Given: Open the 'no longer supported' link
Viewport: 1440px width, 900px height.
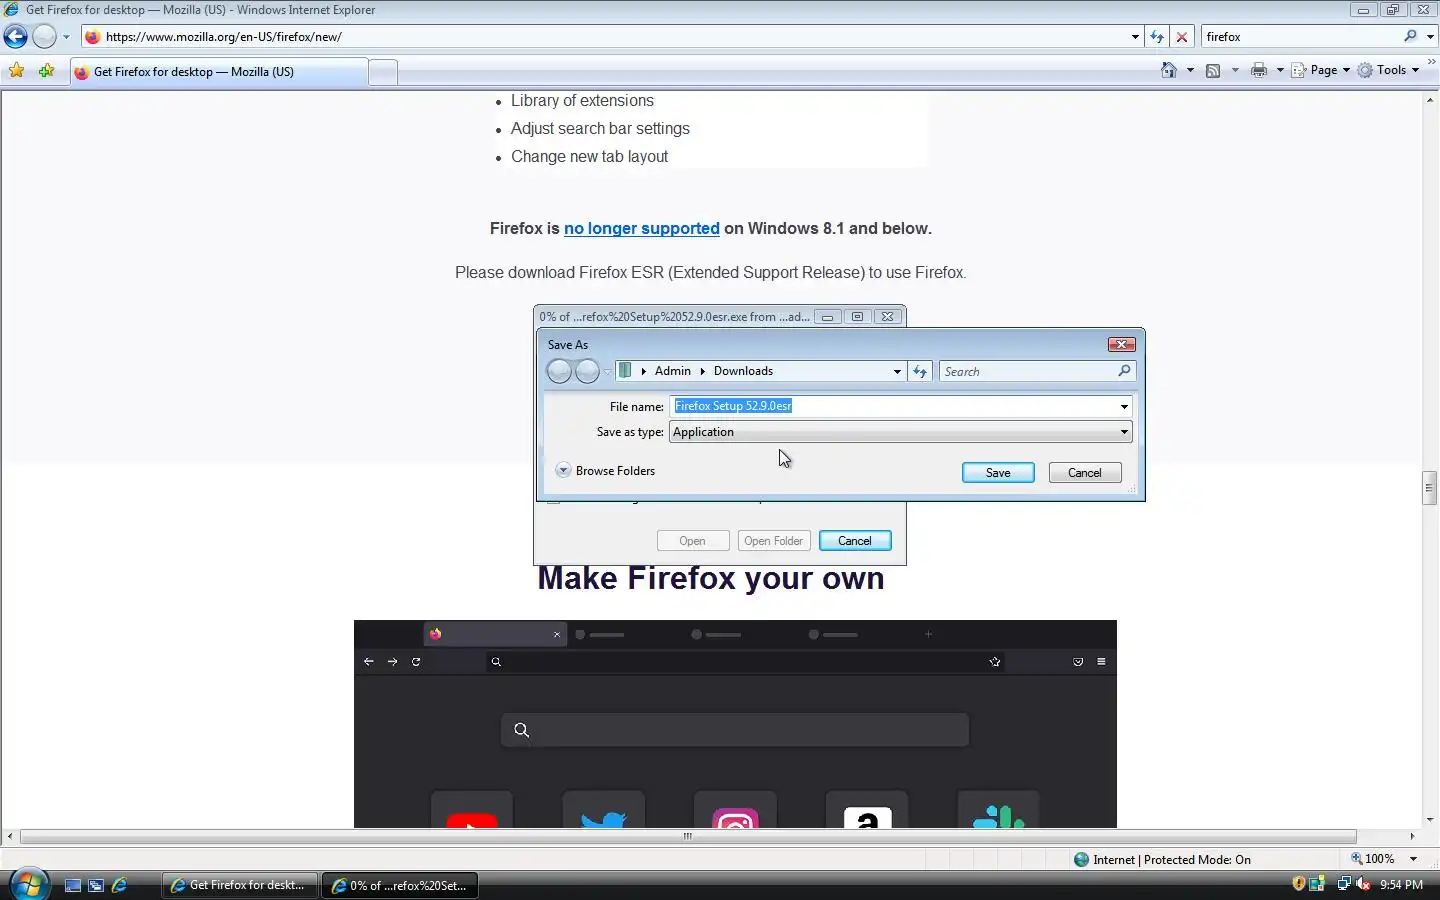Looking at the screenshot, I should [641, 228].
